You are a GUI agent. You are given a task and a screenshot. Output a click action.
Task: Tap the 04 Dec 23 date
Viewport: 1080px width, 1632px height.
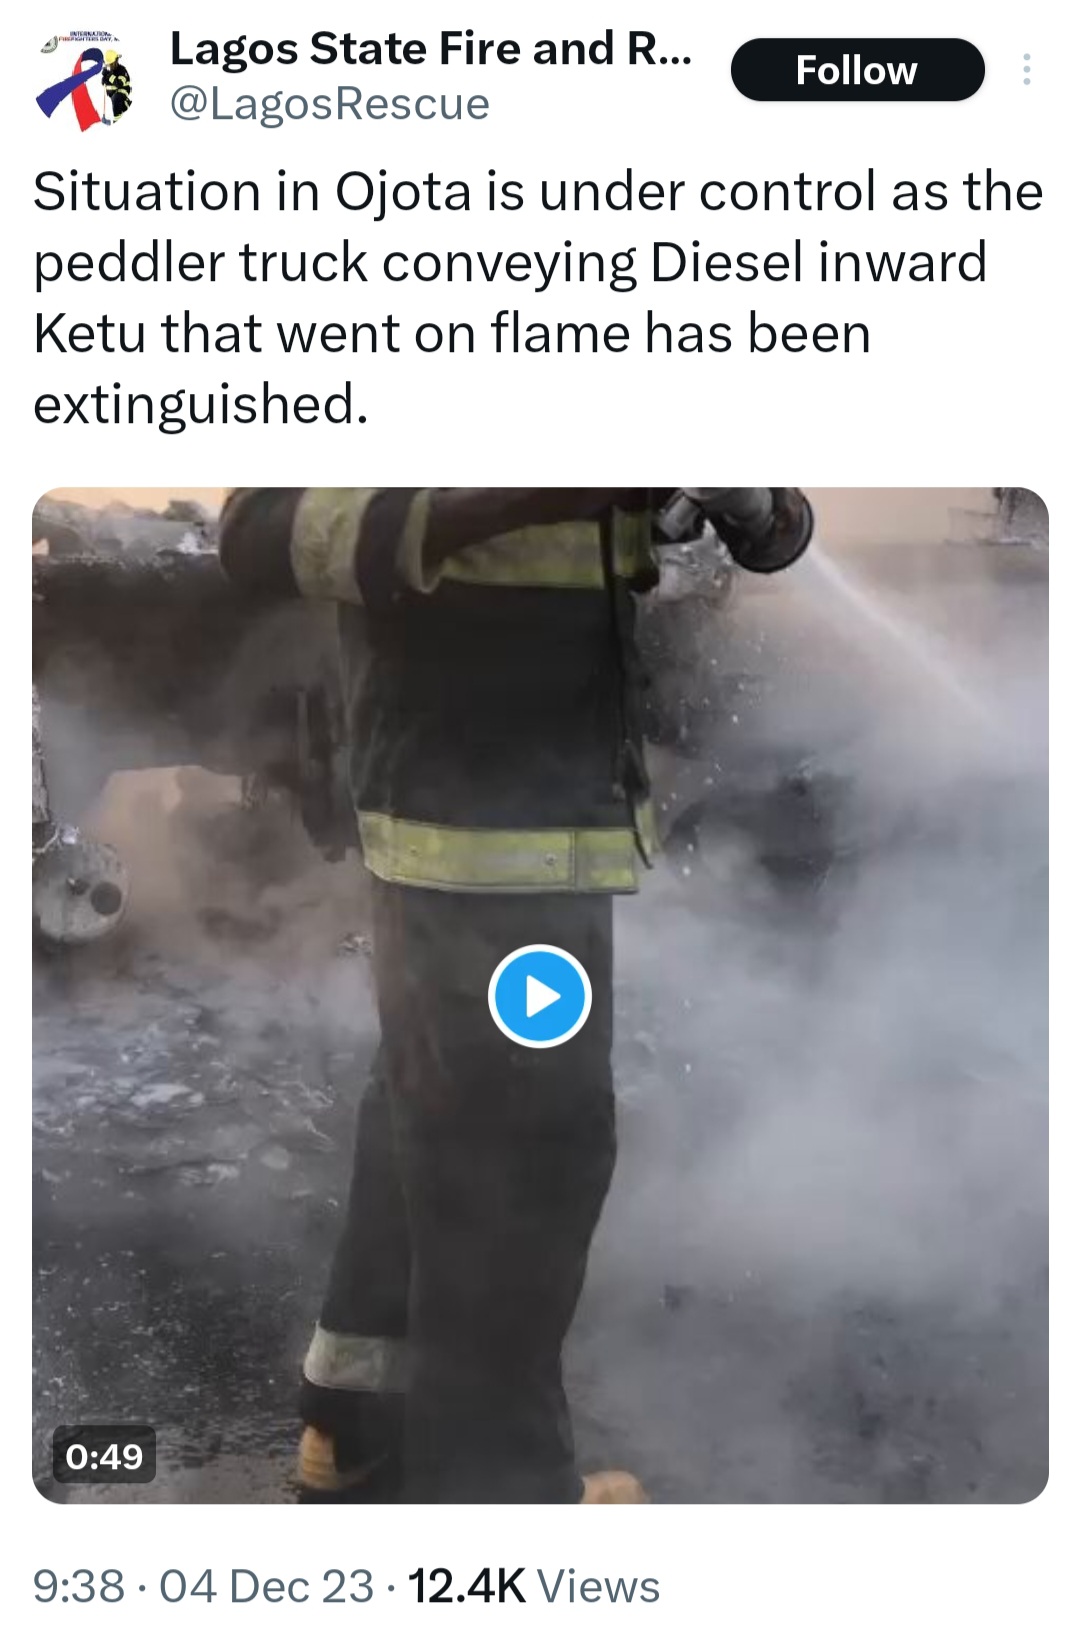(266, 1586)
